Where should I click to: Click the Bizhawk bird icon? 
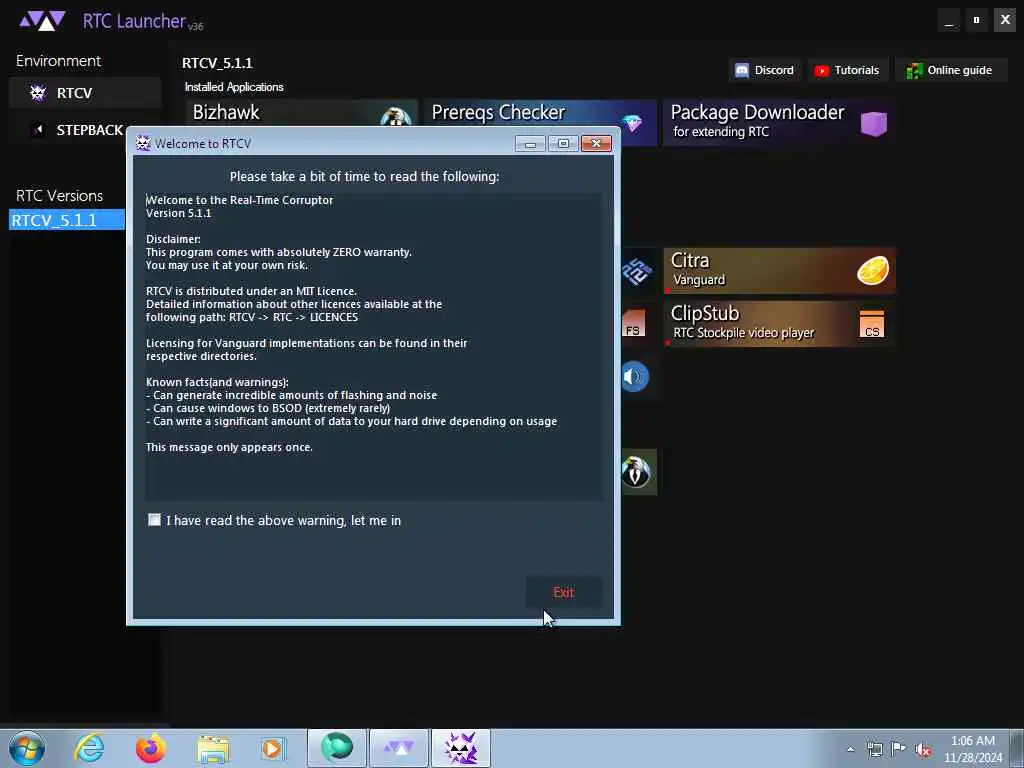click(396, 117)
